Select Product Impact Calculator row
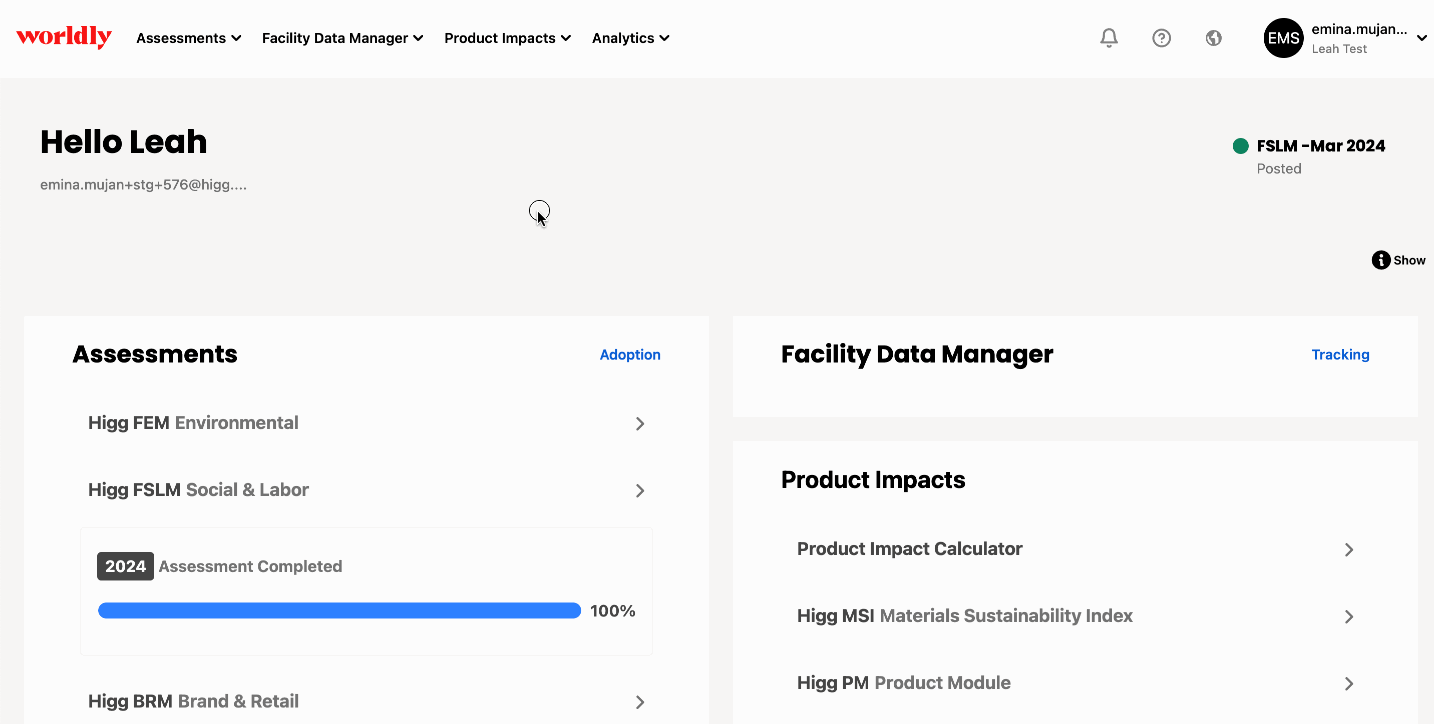 1076,549
